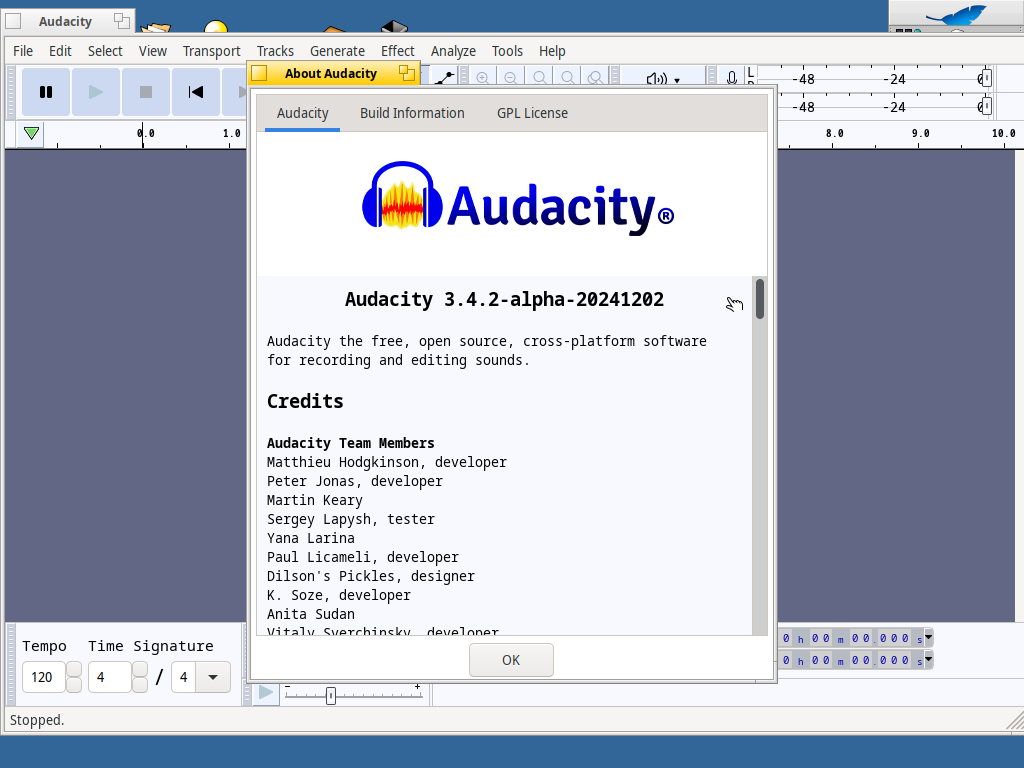1024x768 pixels.
Task: Click the green Play button in transport toolbar
Action: pos(96,92)
